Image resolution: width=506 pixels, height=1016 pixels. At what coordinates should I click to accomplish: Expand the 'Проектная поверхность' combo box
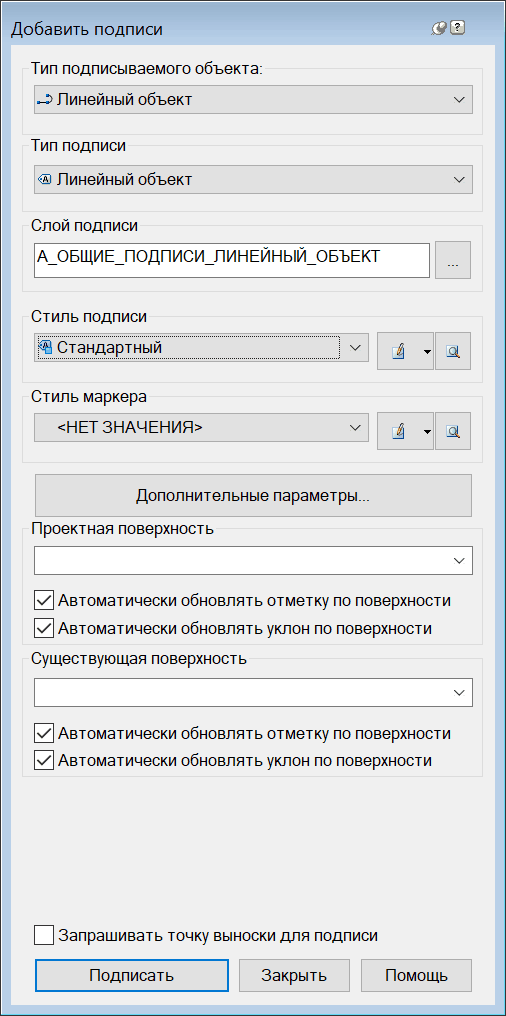pos(253,560)
